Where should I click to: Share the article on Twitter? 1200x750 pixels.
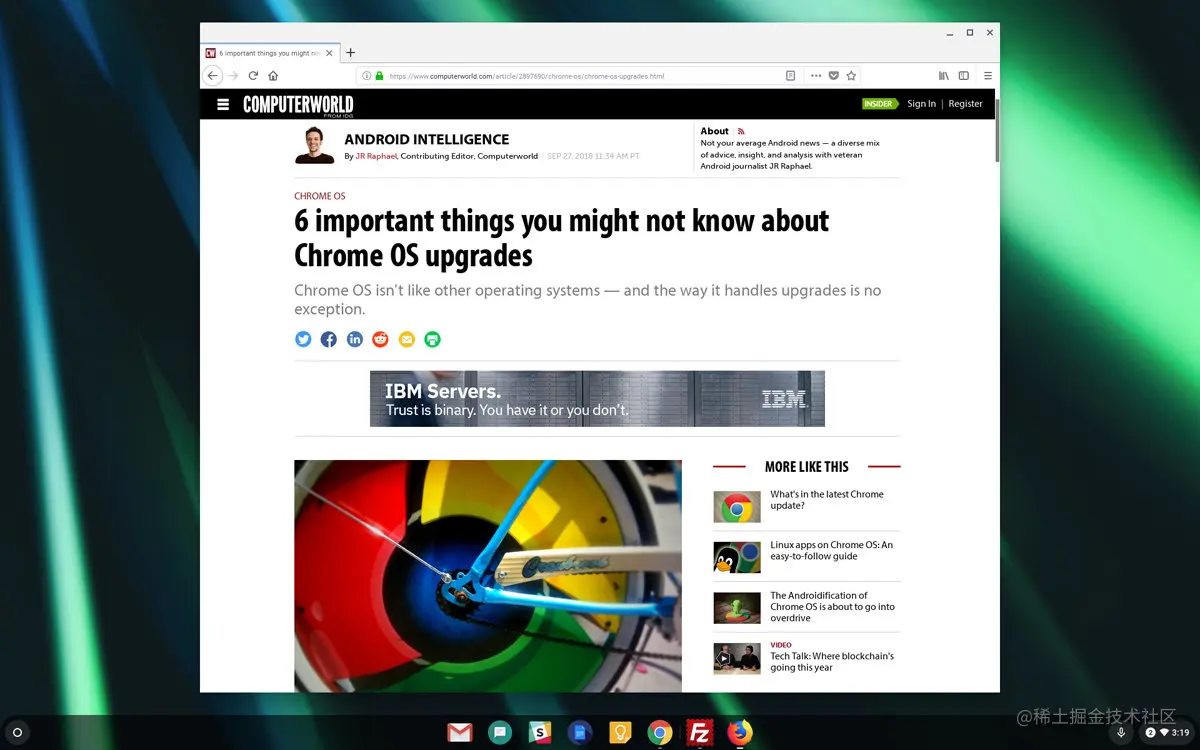pyautogui.click(x=303, y=339)
